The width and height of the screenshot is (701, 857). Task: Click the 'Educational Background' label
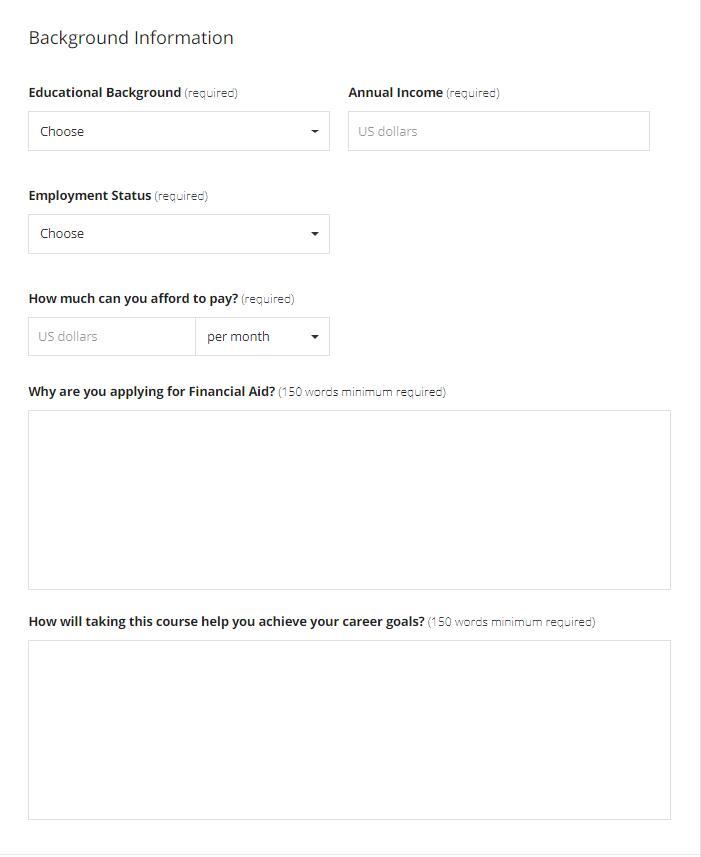(105, 93)
